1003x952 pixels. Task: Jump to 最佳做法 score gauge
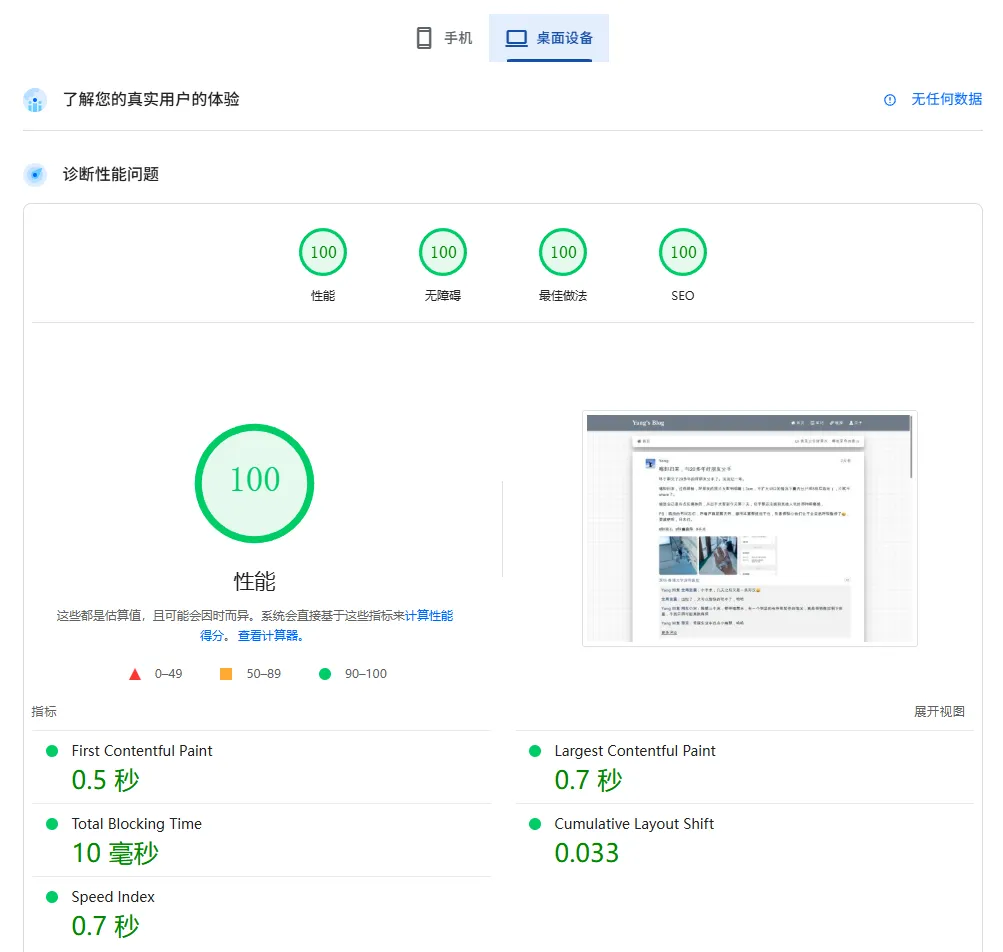pos(563,253)
